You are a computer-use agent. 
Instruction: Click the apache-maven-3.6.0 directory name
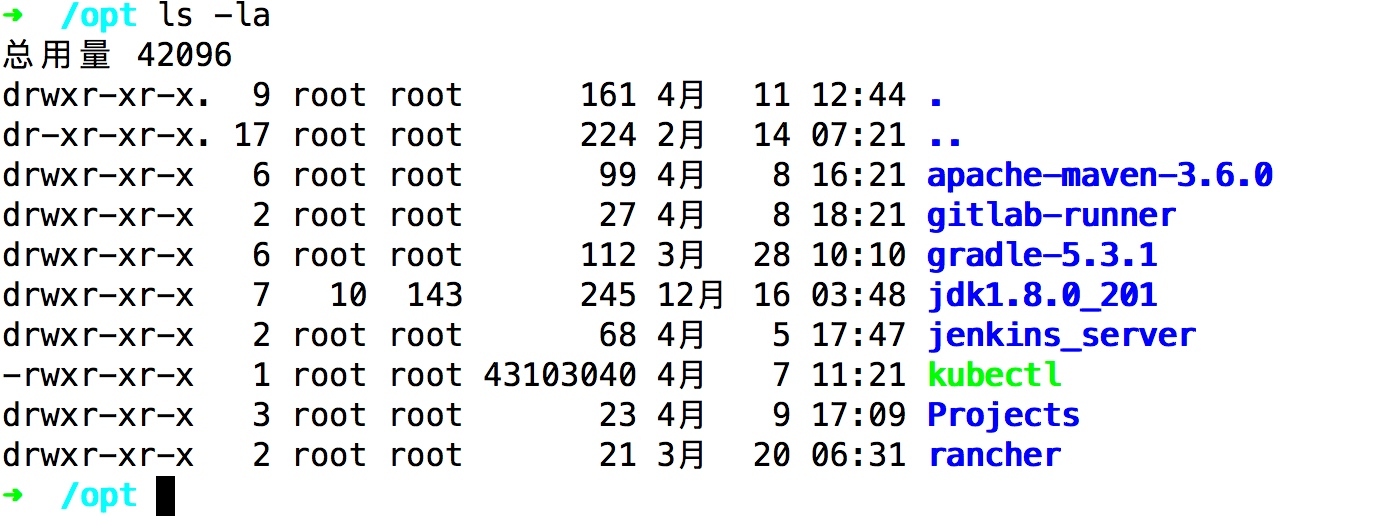(1099, 175)
